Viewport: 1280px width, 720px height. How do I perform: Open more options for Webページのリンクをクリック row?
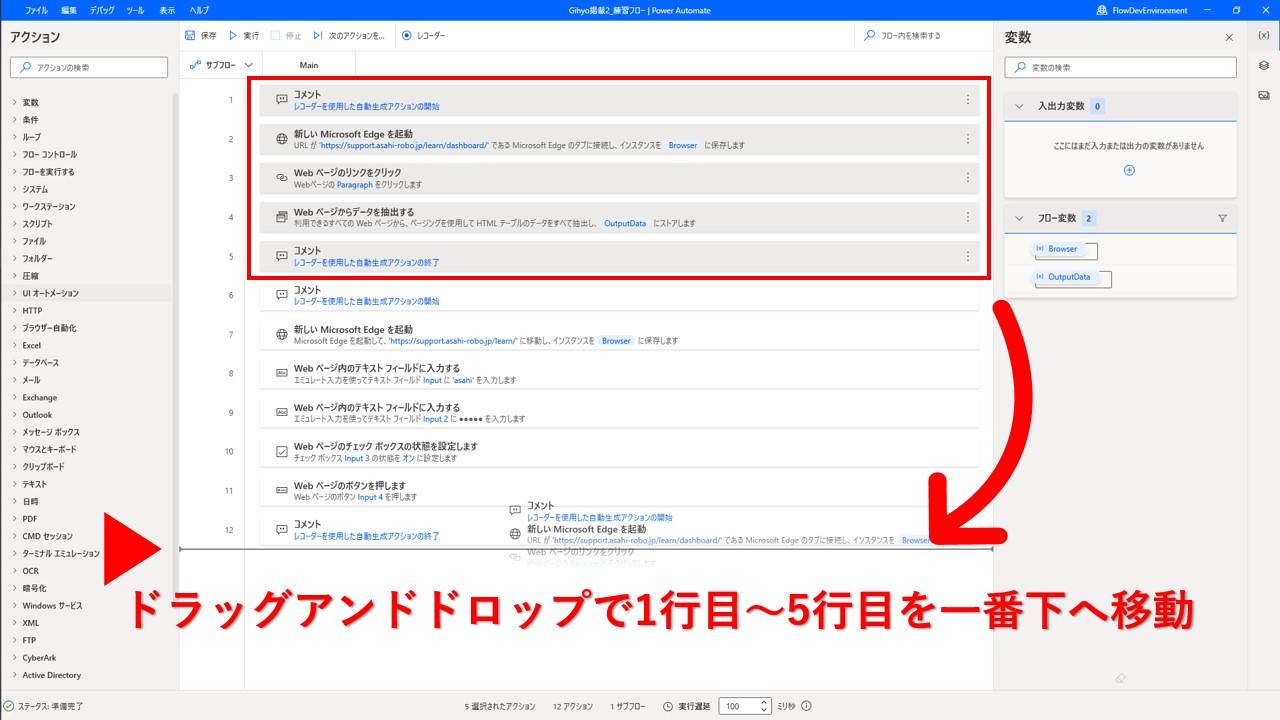[967, 178]
